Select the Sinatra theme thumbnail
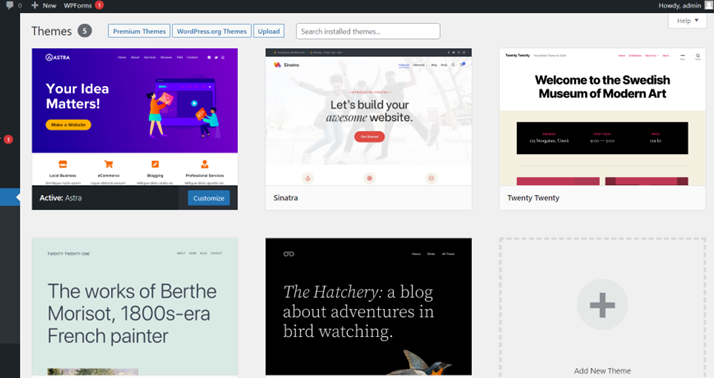The width and height of the screenshot is (714, 378). 368,117
